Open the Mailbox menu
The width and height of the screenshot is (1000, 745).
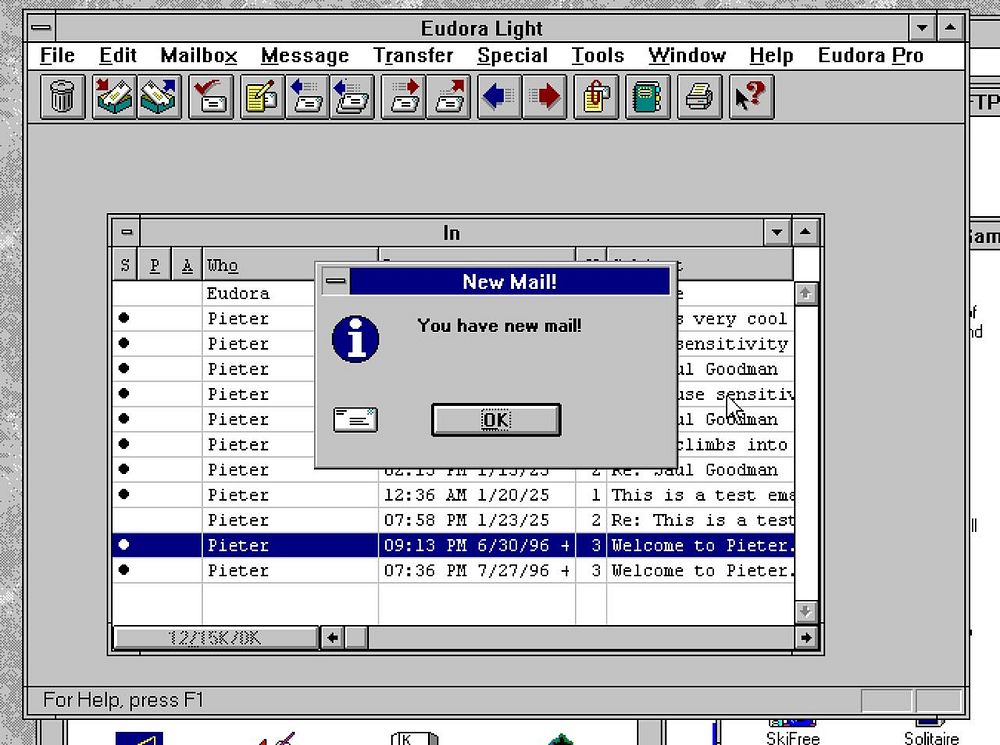pyautogui.click(x=198, y=56)
